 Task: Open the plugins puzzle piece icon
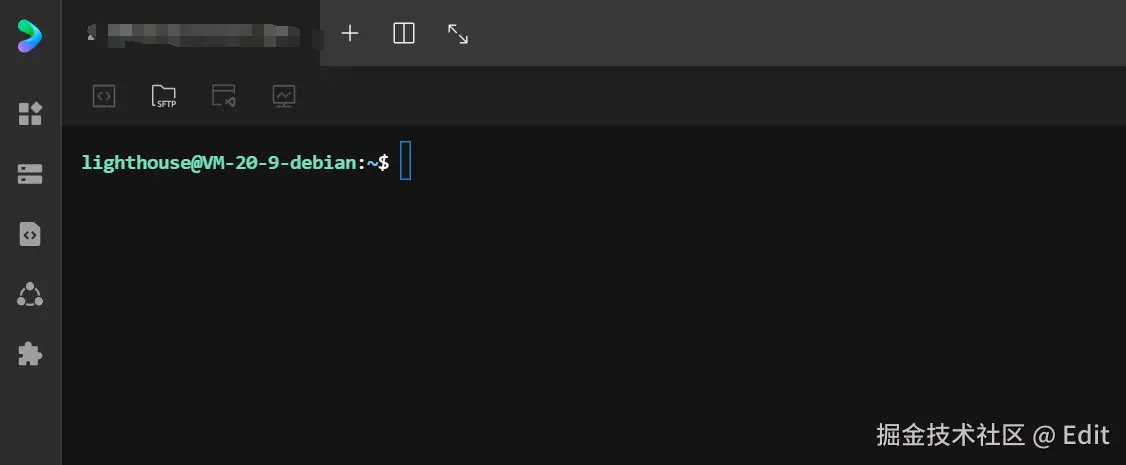tap(30, 354)
